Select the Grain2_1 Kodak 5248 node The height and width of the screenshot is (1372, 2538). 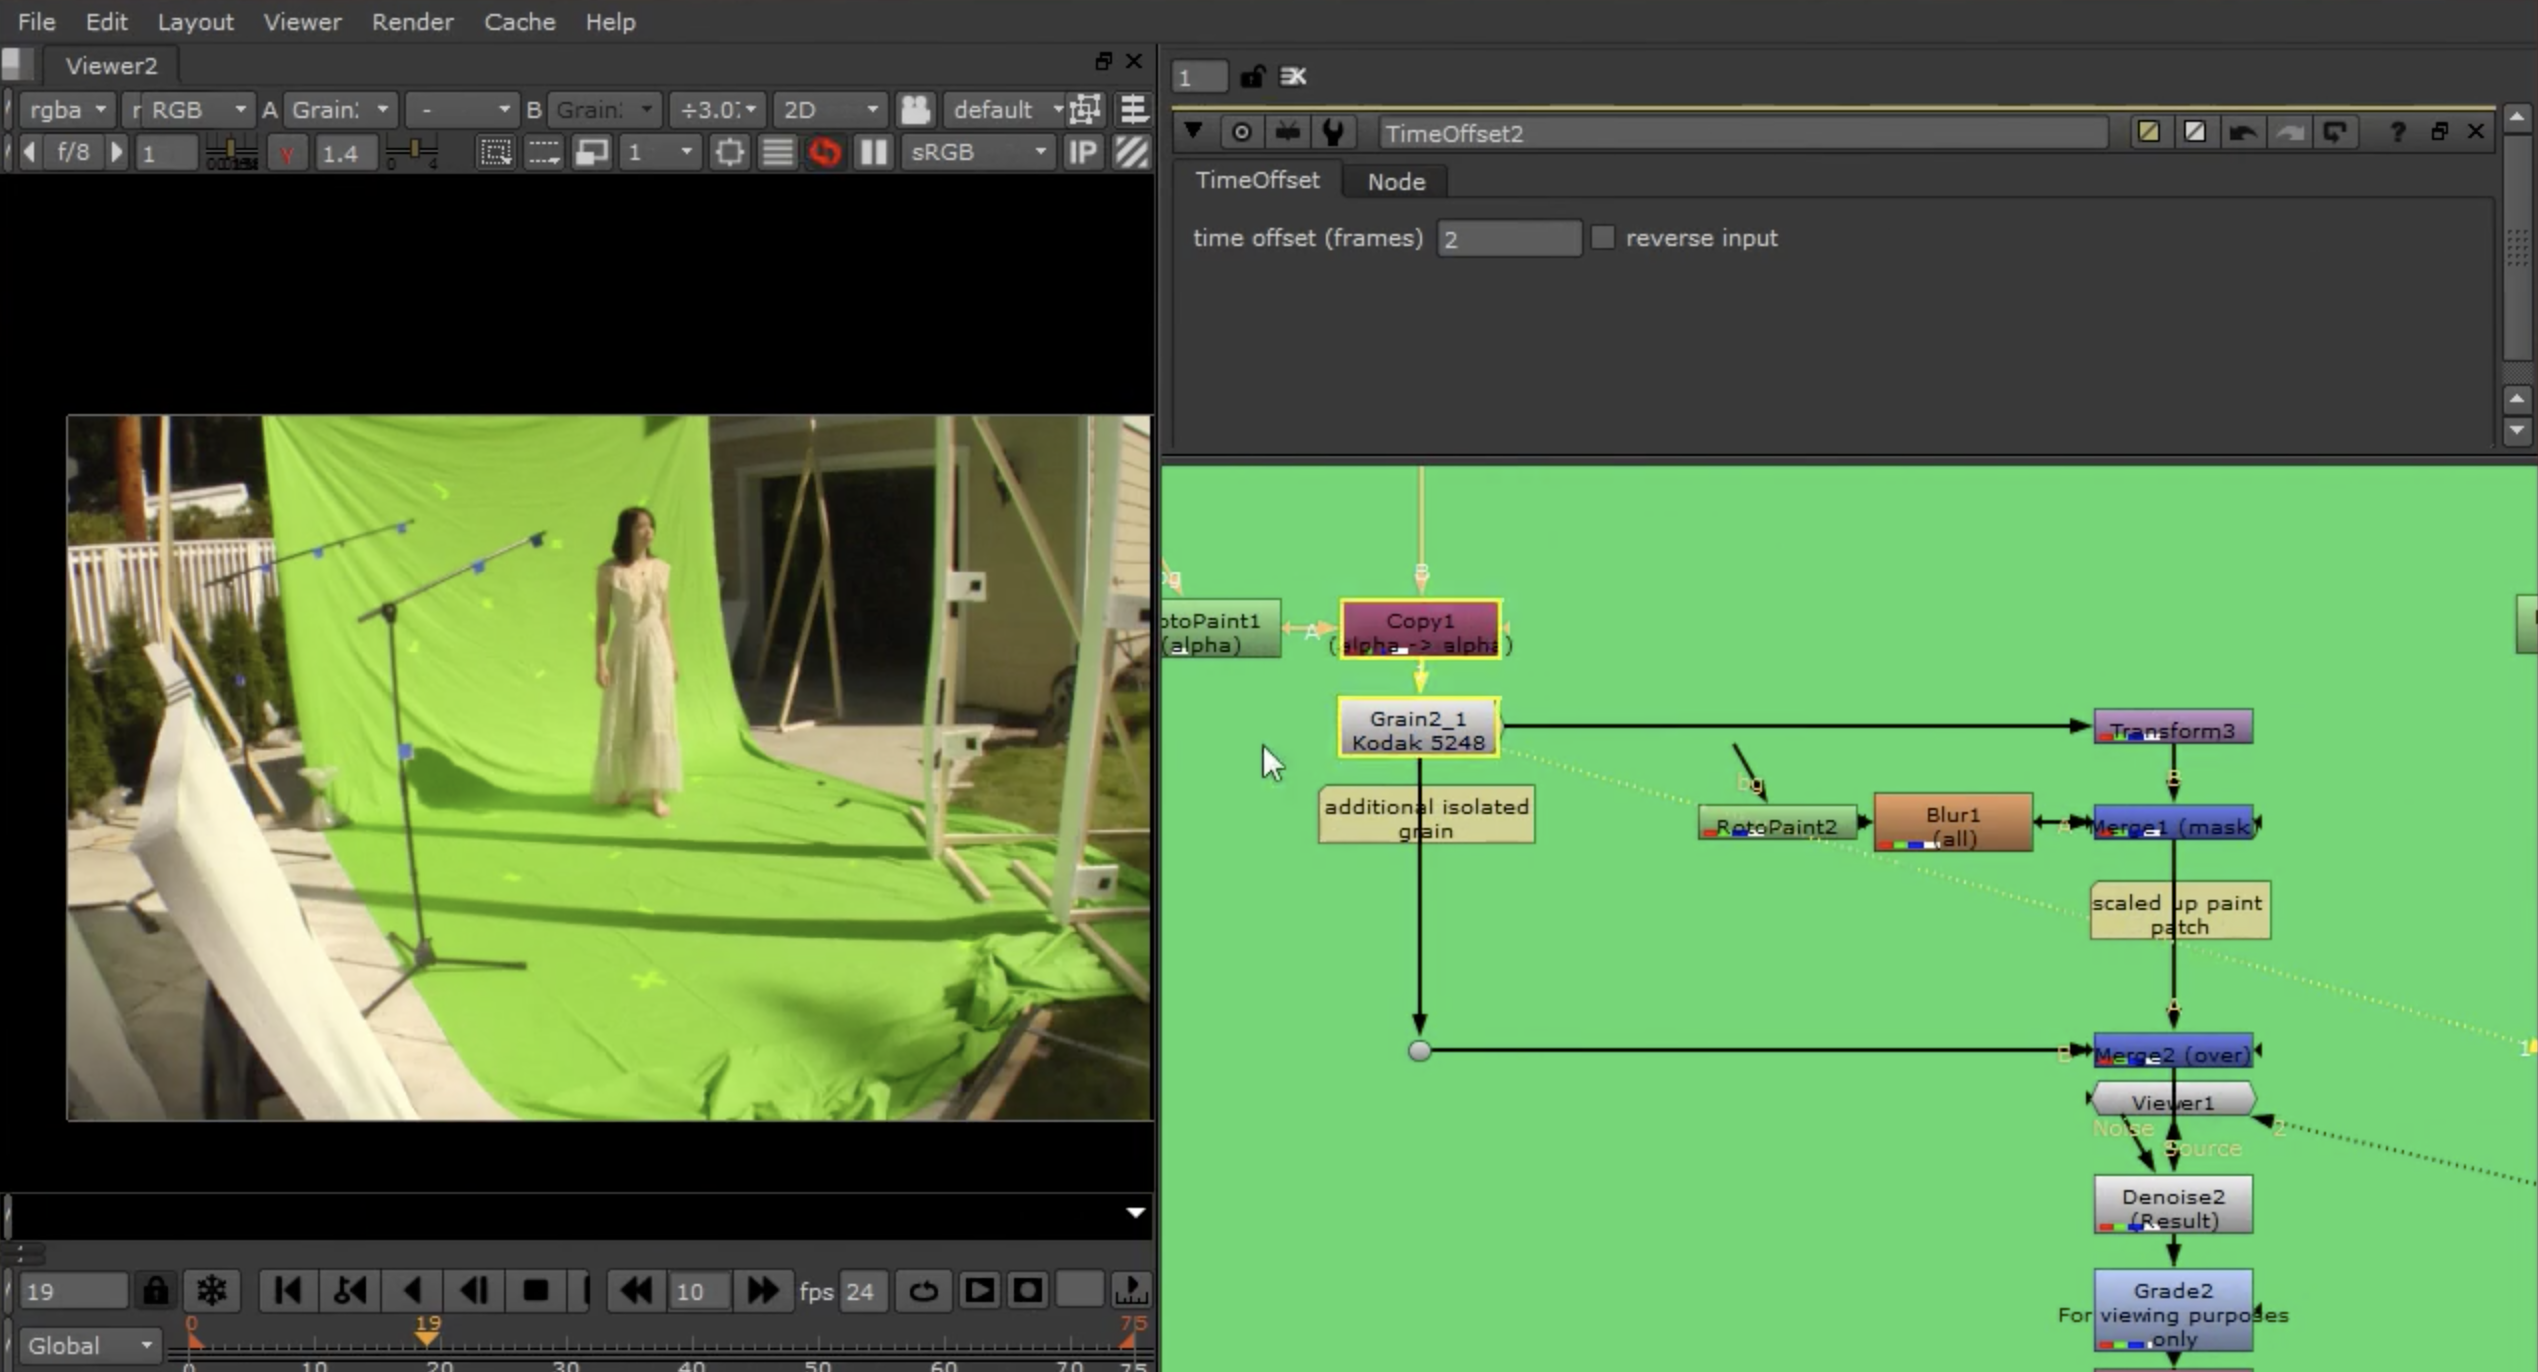pos(1418,729)
